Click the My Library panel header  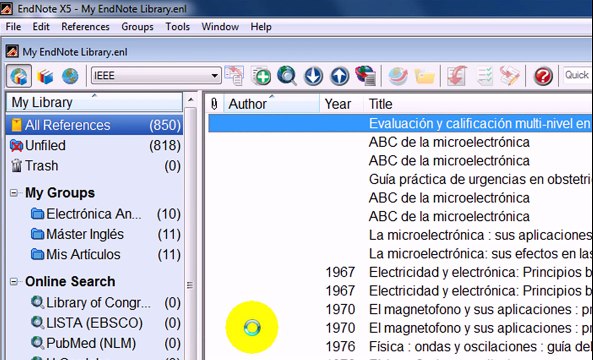(94, 102)
